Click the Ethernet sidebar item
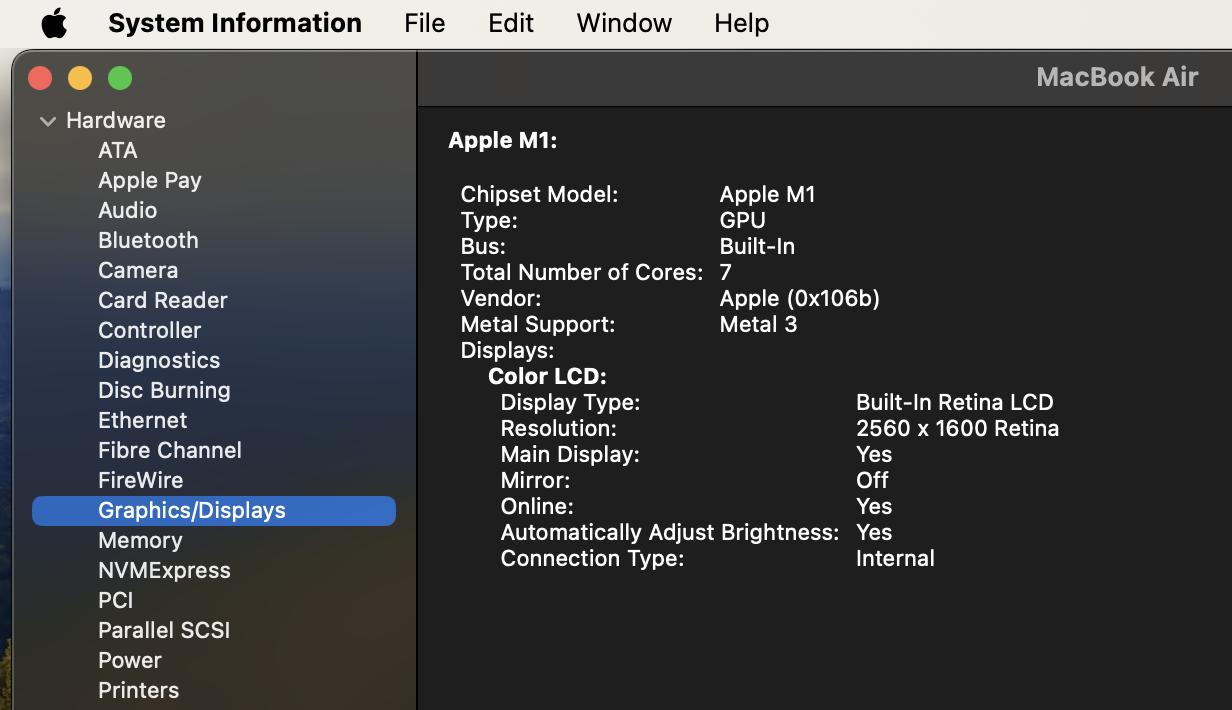1232x710 pixels. pyautogui.click(x=142, y=420)
